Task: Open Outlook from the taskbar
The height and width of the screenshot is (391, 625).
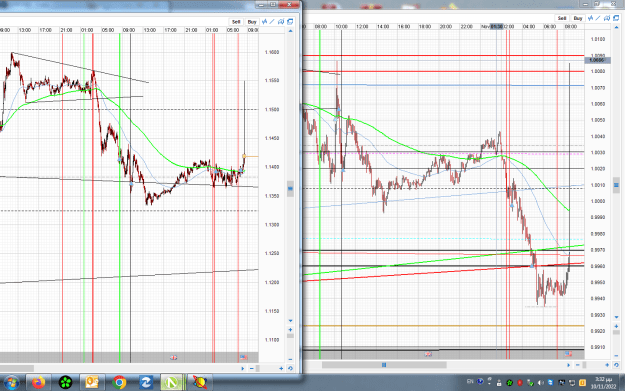Action: [x=92, y=383]
